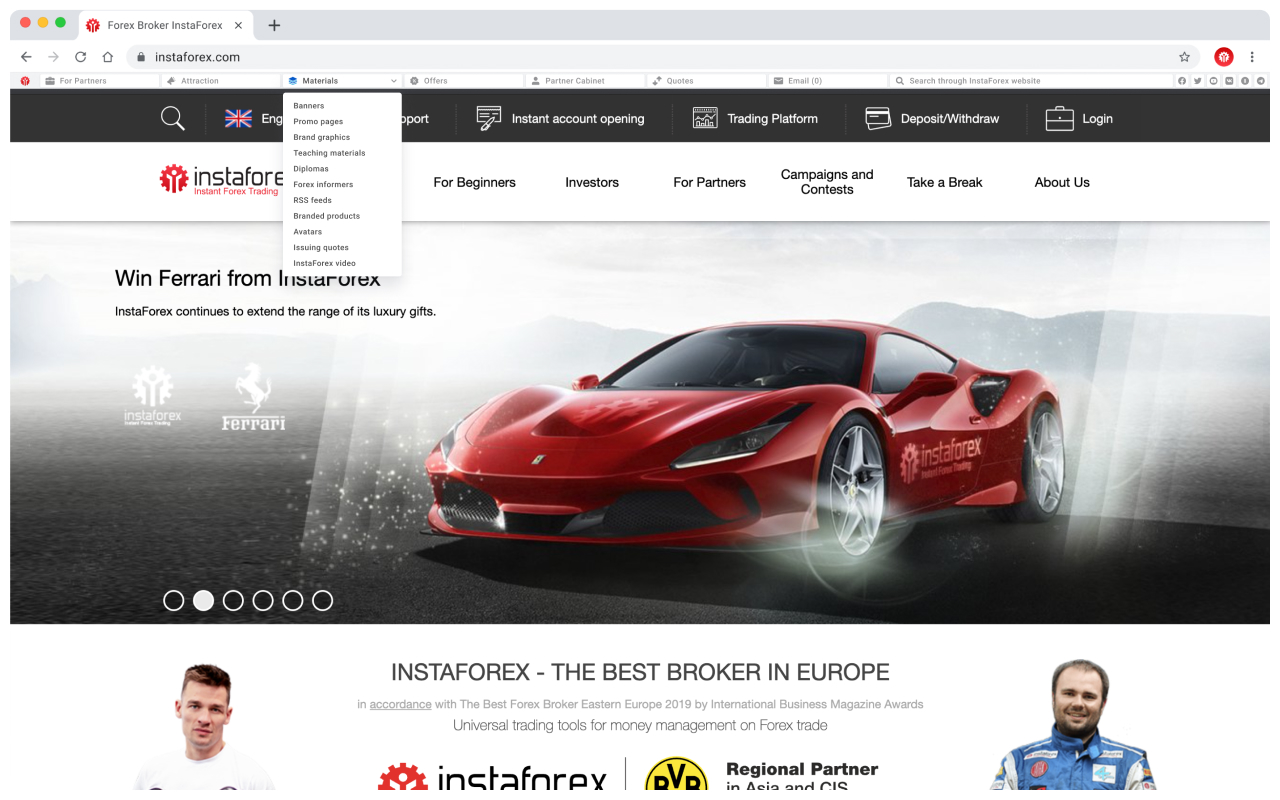Go back using the browser back arrow

[x=26, y=57]
